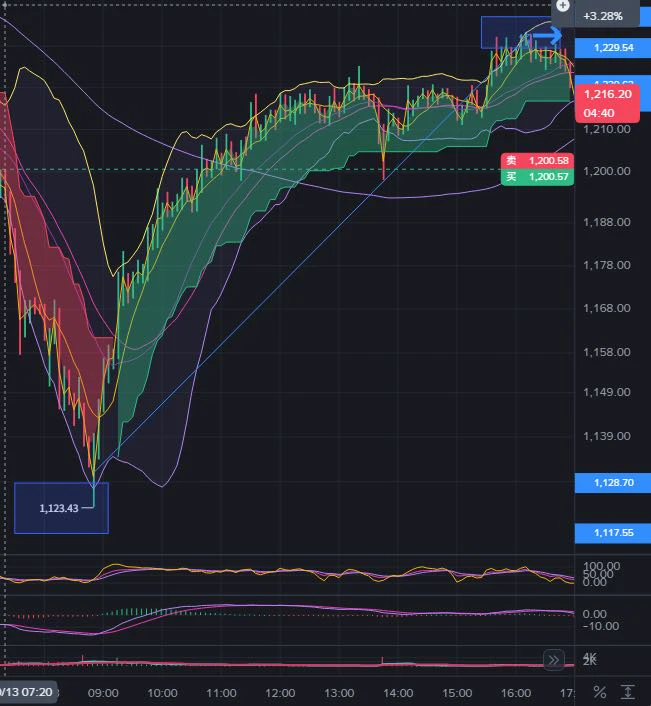651x706 pixels.
Task: Click the scroll to latest bar arrows
Action: 554,660
